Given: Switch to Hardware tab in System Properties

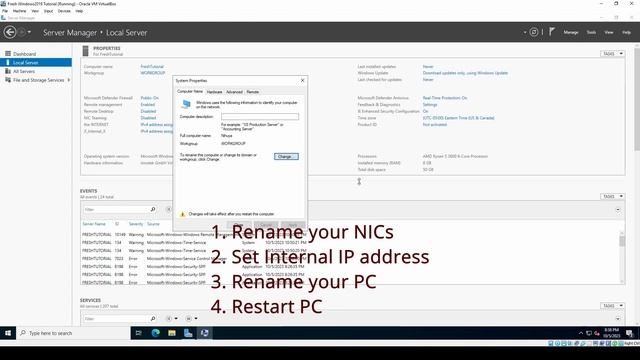Looking at the screenshot, I should click(214, 92).
